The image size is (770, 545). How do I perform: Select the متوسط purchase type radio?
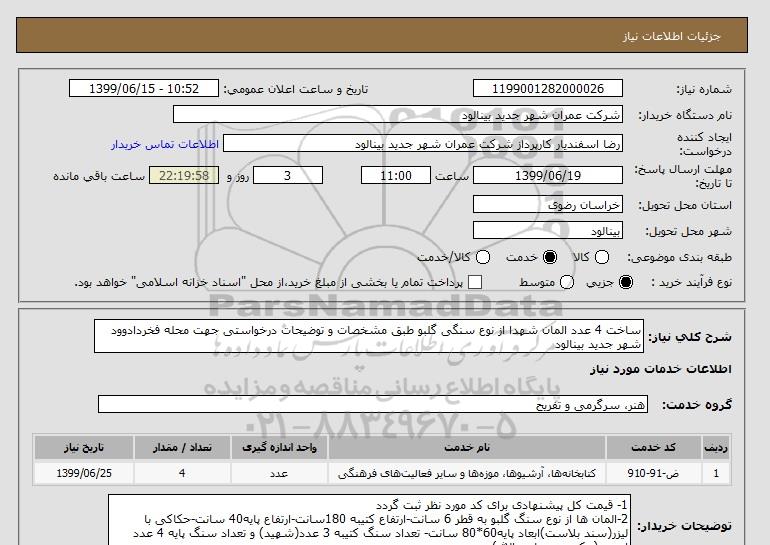tap(567, 282)
